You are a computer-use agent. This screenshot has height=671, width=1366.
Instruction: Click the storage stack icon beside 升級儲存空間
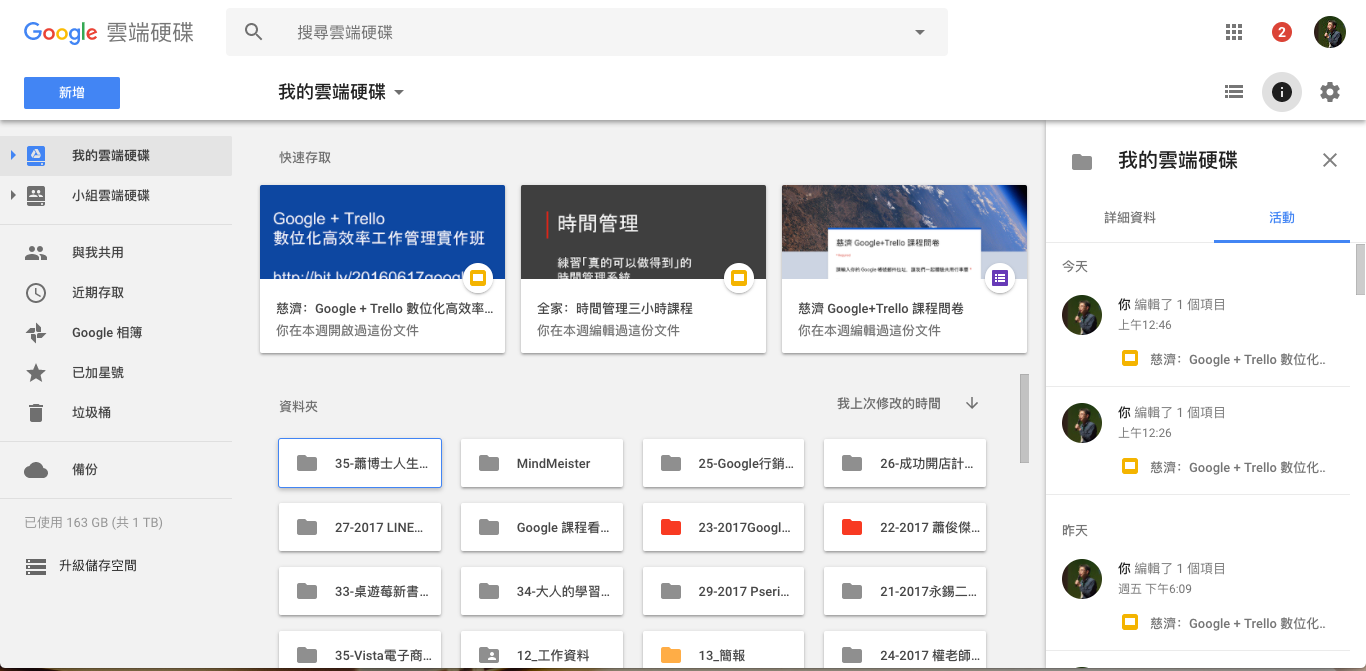coord(36,567)
